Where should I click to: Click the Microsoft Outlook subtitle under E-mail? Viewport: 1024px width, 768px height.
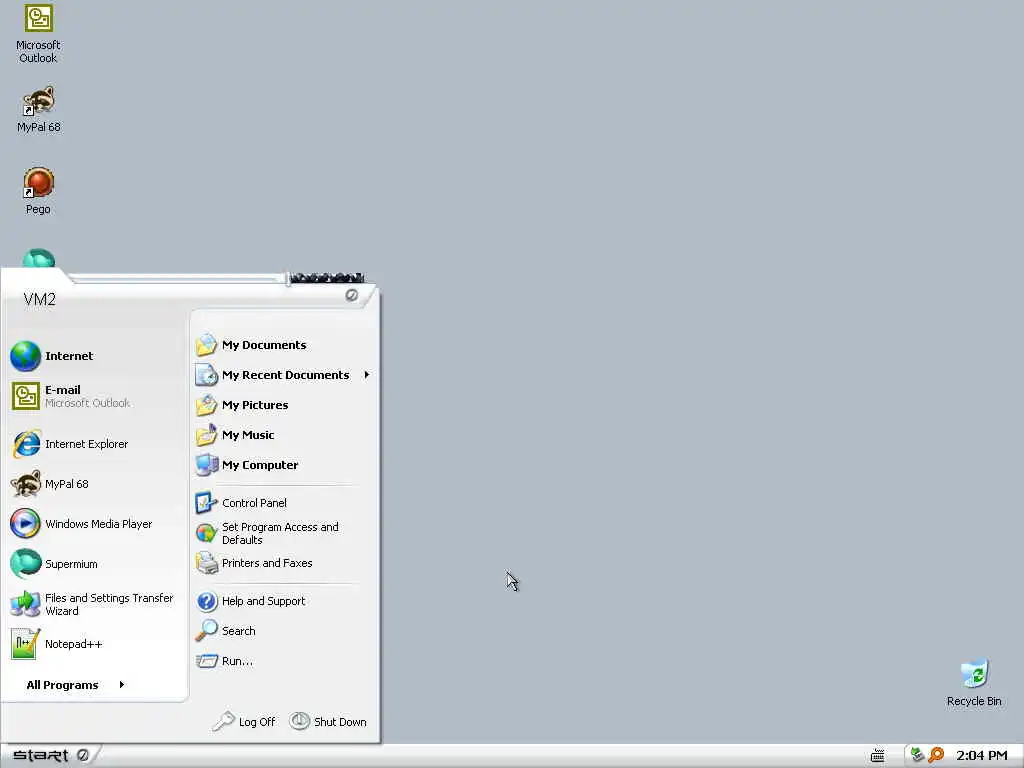88,403
